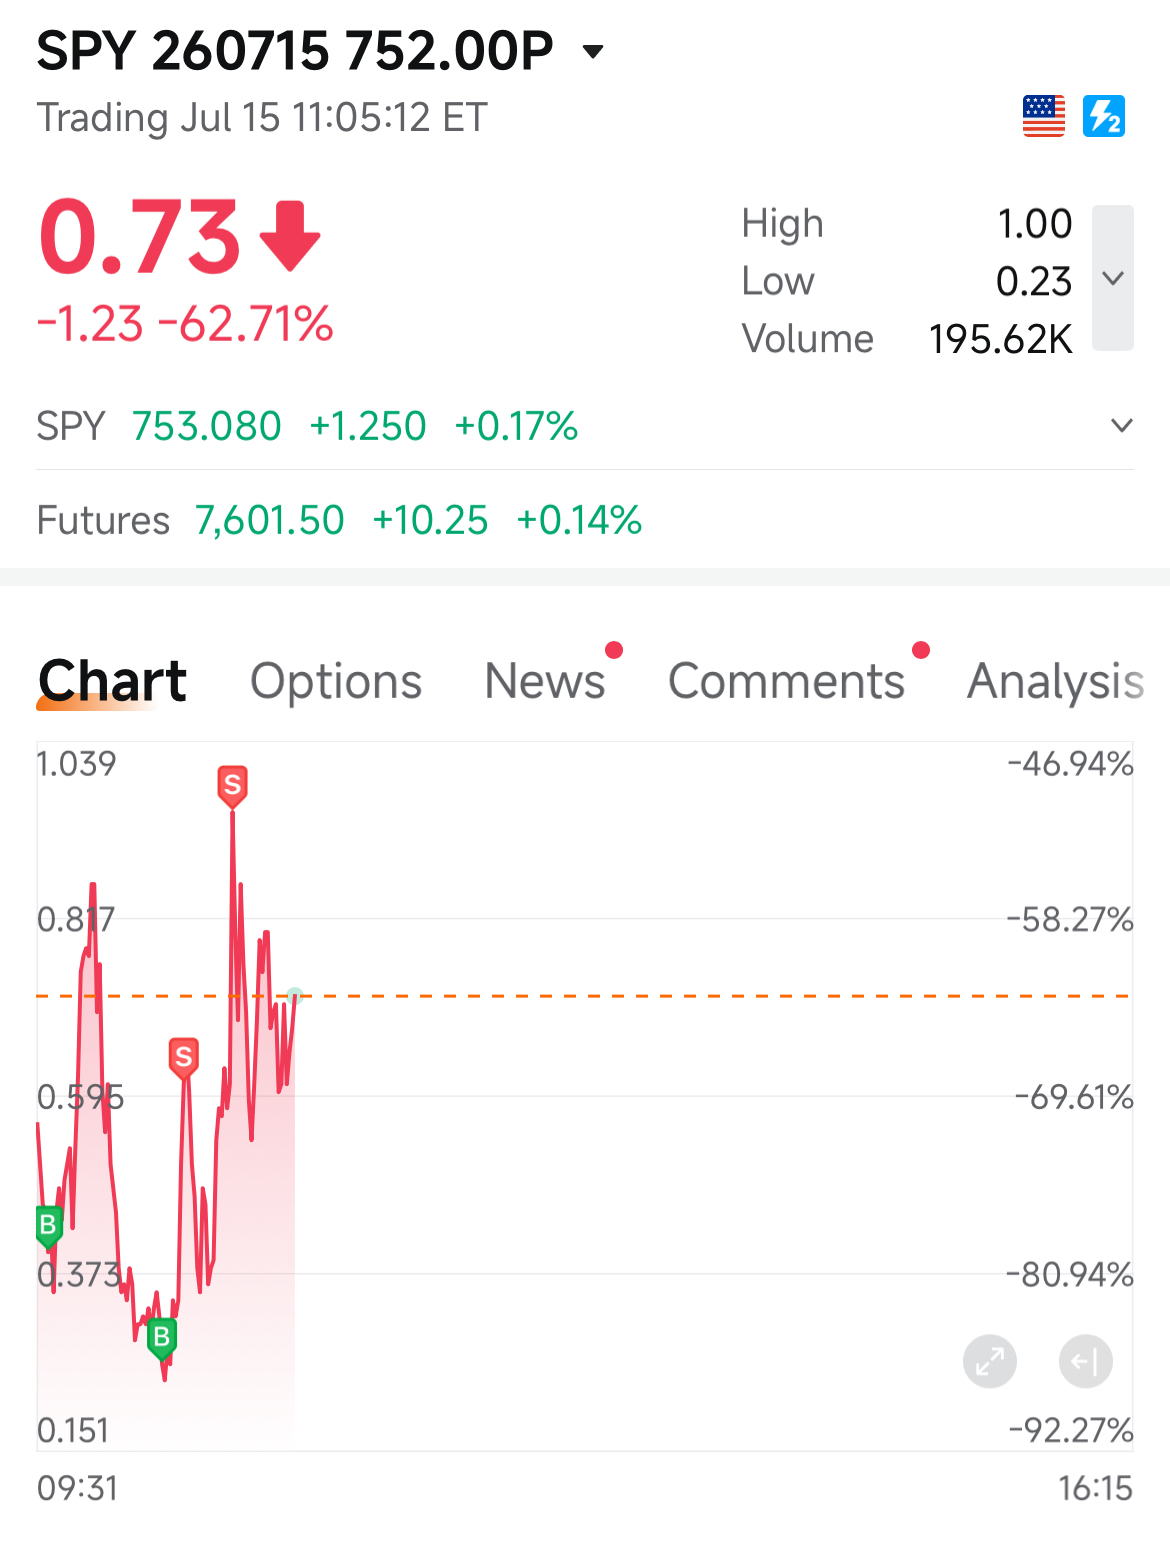This screenshot has width=1170, height=1542.
Task: Tap the fullscreen expand chart icon
Action: pyautogui.click(x=990, y=1362)
